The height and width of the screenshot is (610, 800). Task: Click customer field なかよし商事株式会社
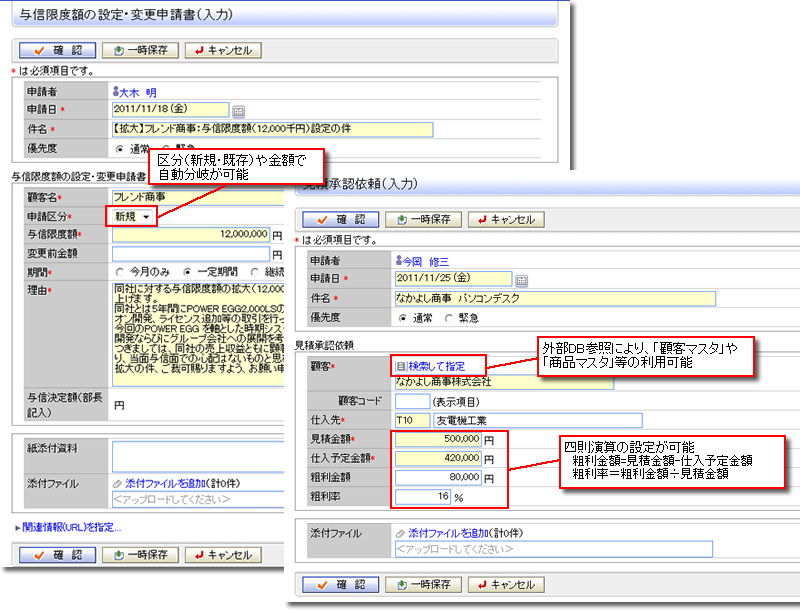click(x=504, y=383)
